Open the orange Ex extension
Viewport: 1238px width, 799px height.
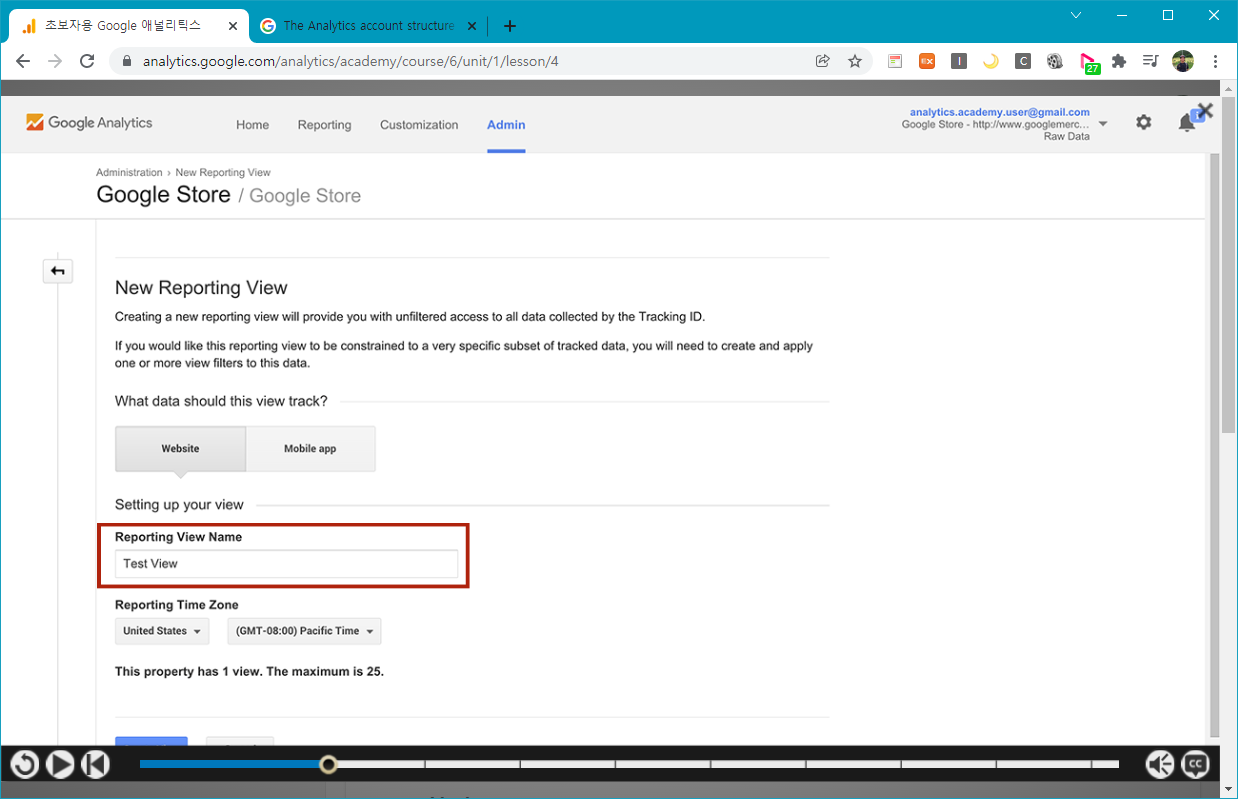pos(927,61)
